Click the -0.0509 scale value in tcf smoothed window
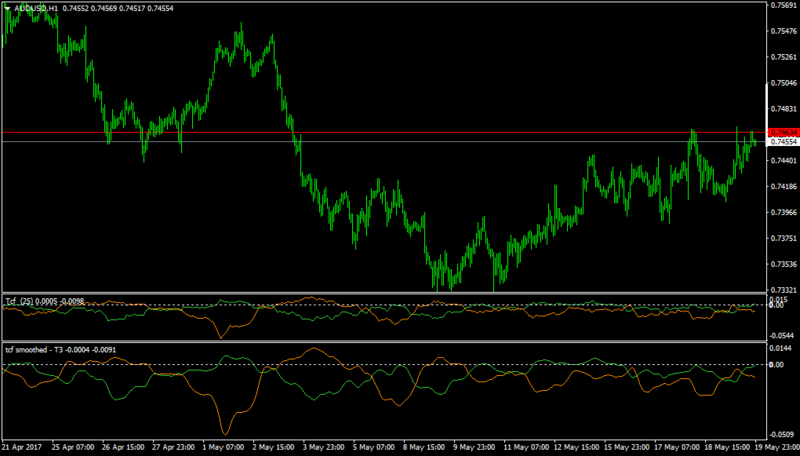Viewport: 800px width, 456px height. pyautogui.click(x=782, y=435)
